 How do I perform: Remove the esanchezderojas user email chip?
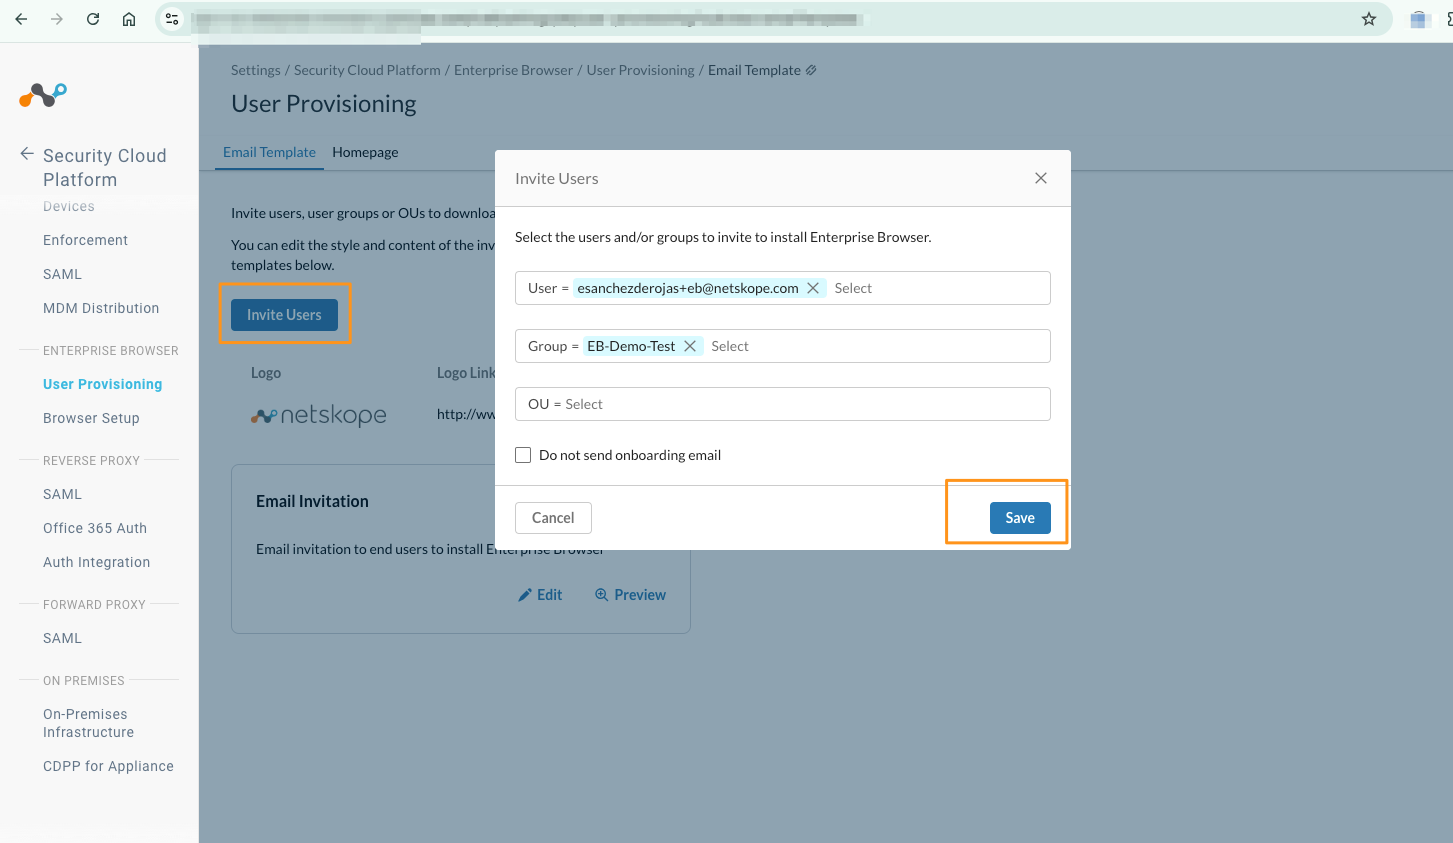(813, 288)
